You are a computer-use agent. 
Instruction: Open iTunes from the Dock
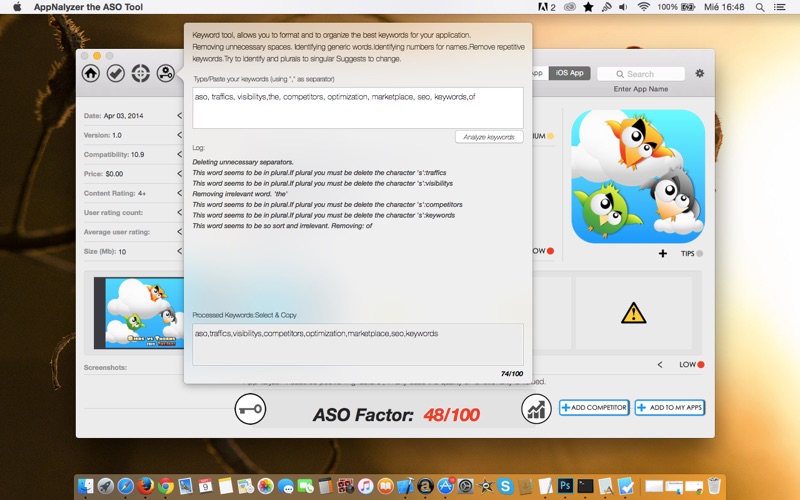click(365, 486)
